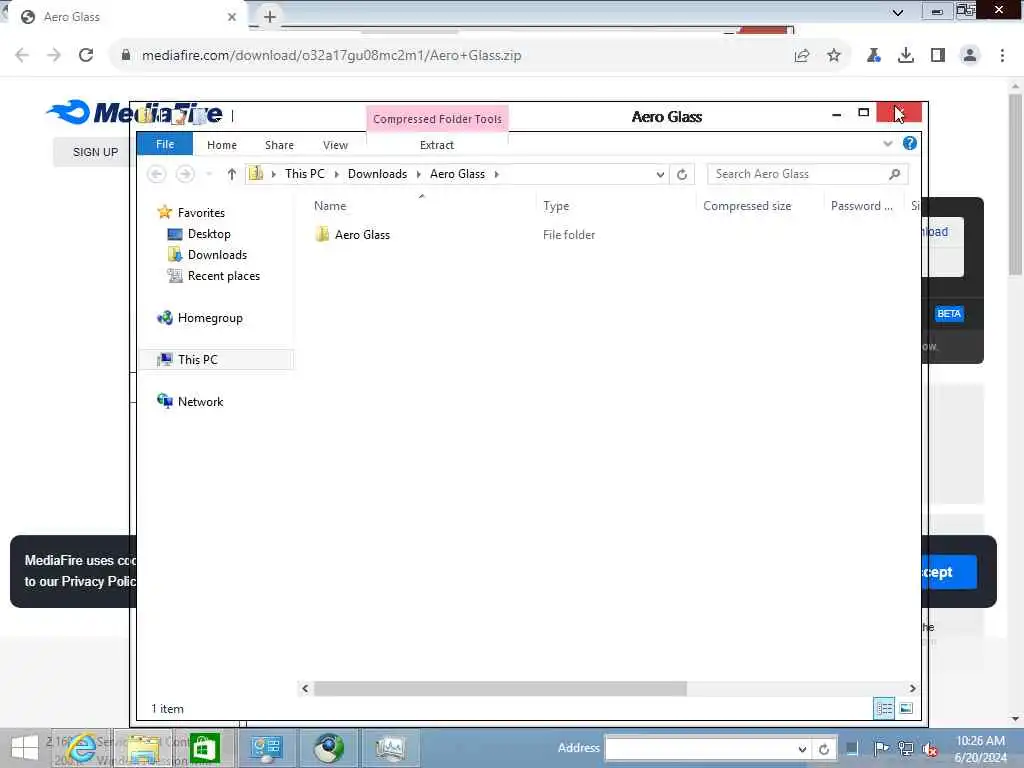Go up one folder level in Explorer

pyautogui.click(x=231, y=174)
